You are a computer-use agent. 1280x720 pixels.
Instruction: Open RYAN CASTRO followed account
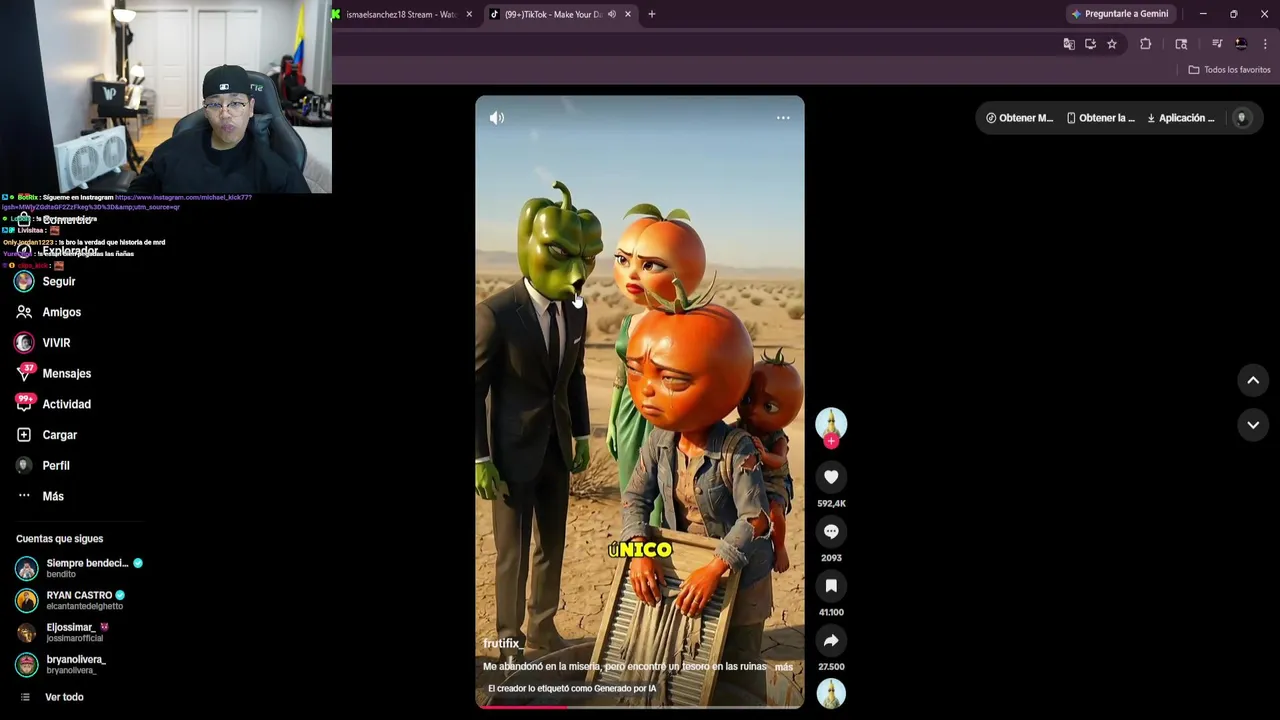(x=70, y=600)
